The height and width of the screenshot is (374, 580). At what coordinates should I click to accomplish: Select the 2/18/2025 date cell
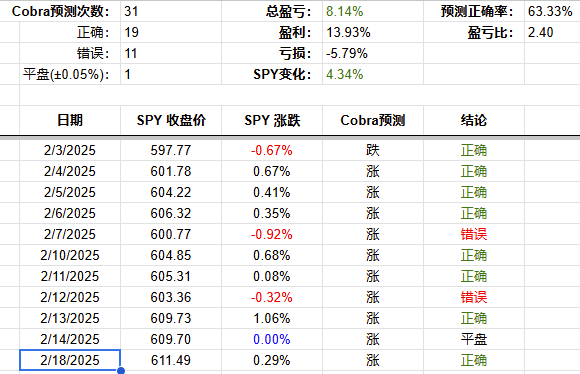pos(70,360)
